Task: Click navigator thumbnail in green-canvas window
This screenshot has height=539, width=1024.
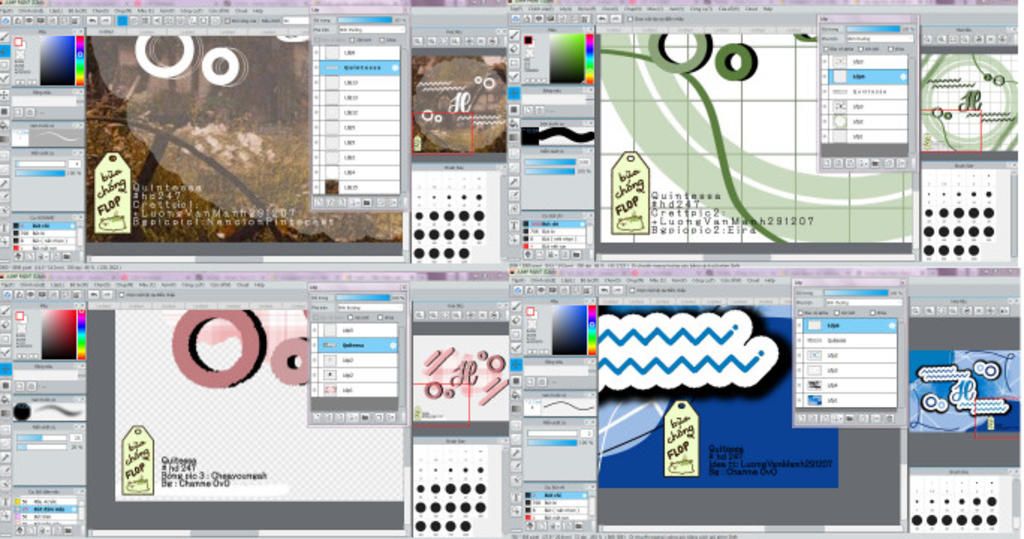Action: point(969,103)
